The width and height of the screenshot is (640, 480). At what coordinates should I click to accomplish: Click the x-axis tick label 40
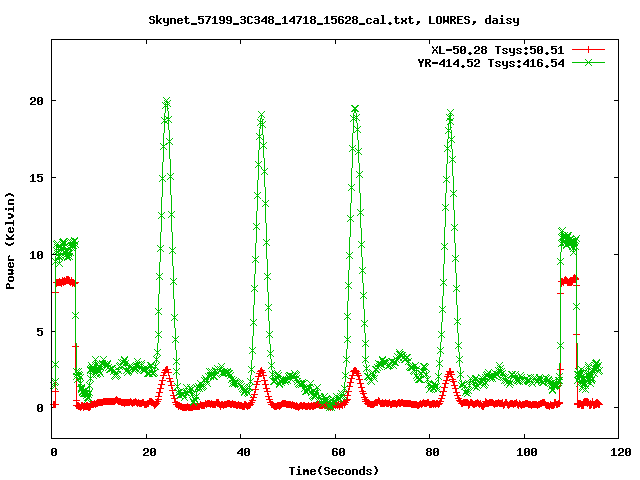tap(243, 452)
